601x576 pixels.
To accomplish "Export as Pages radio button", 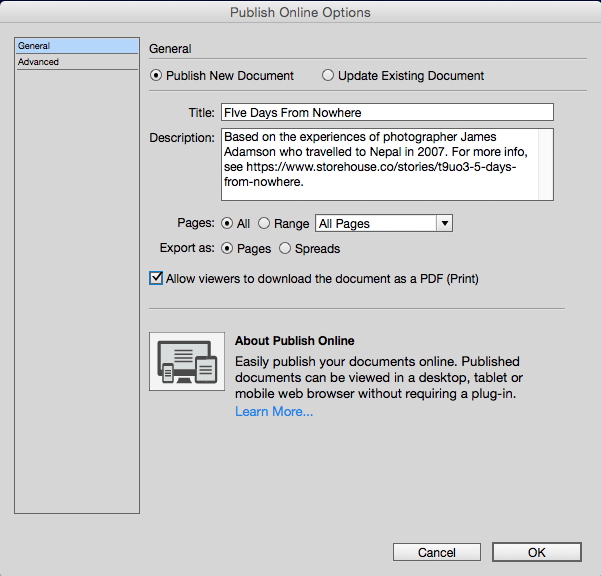I will (x=227, y=249).
